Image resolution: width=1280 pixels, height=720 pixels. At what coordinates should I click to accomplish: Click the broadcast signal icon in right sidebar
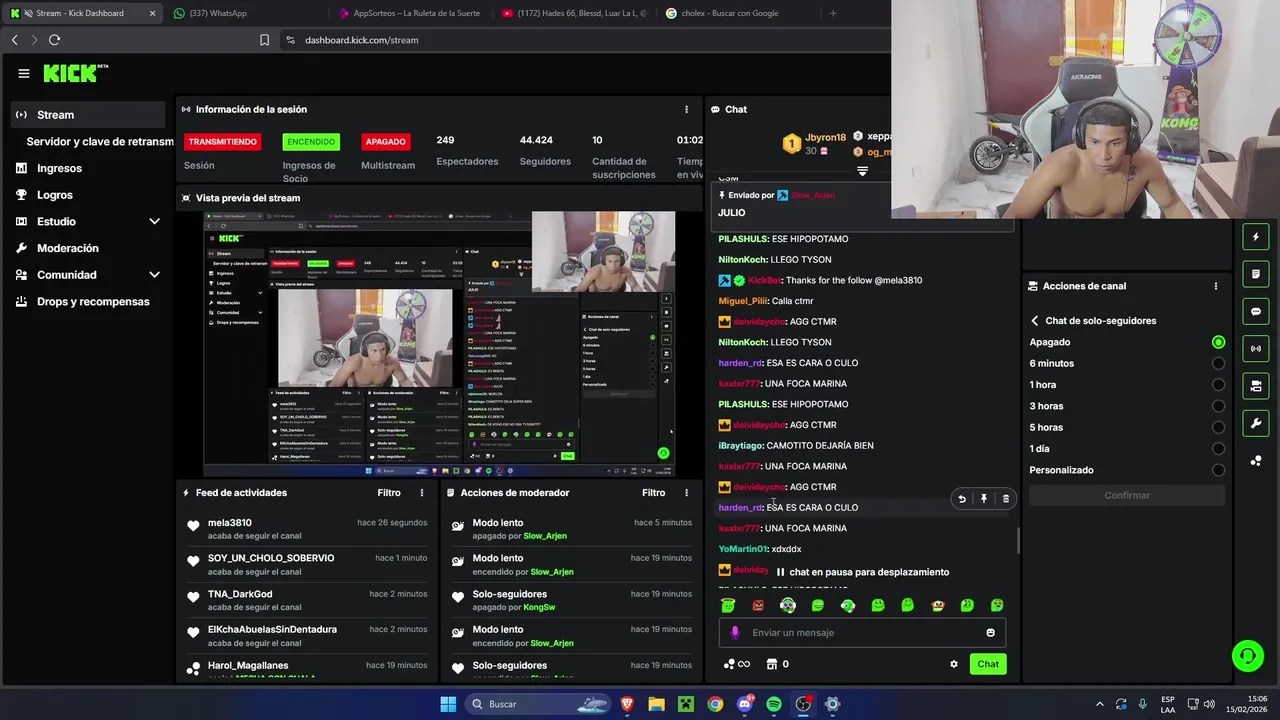[1256, 348]
